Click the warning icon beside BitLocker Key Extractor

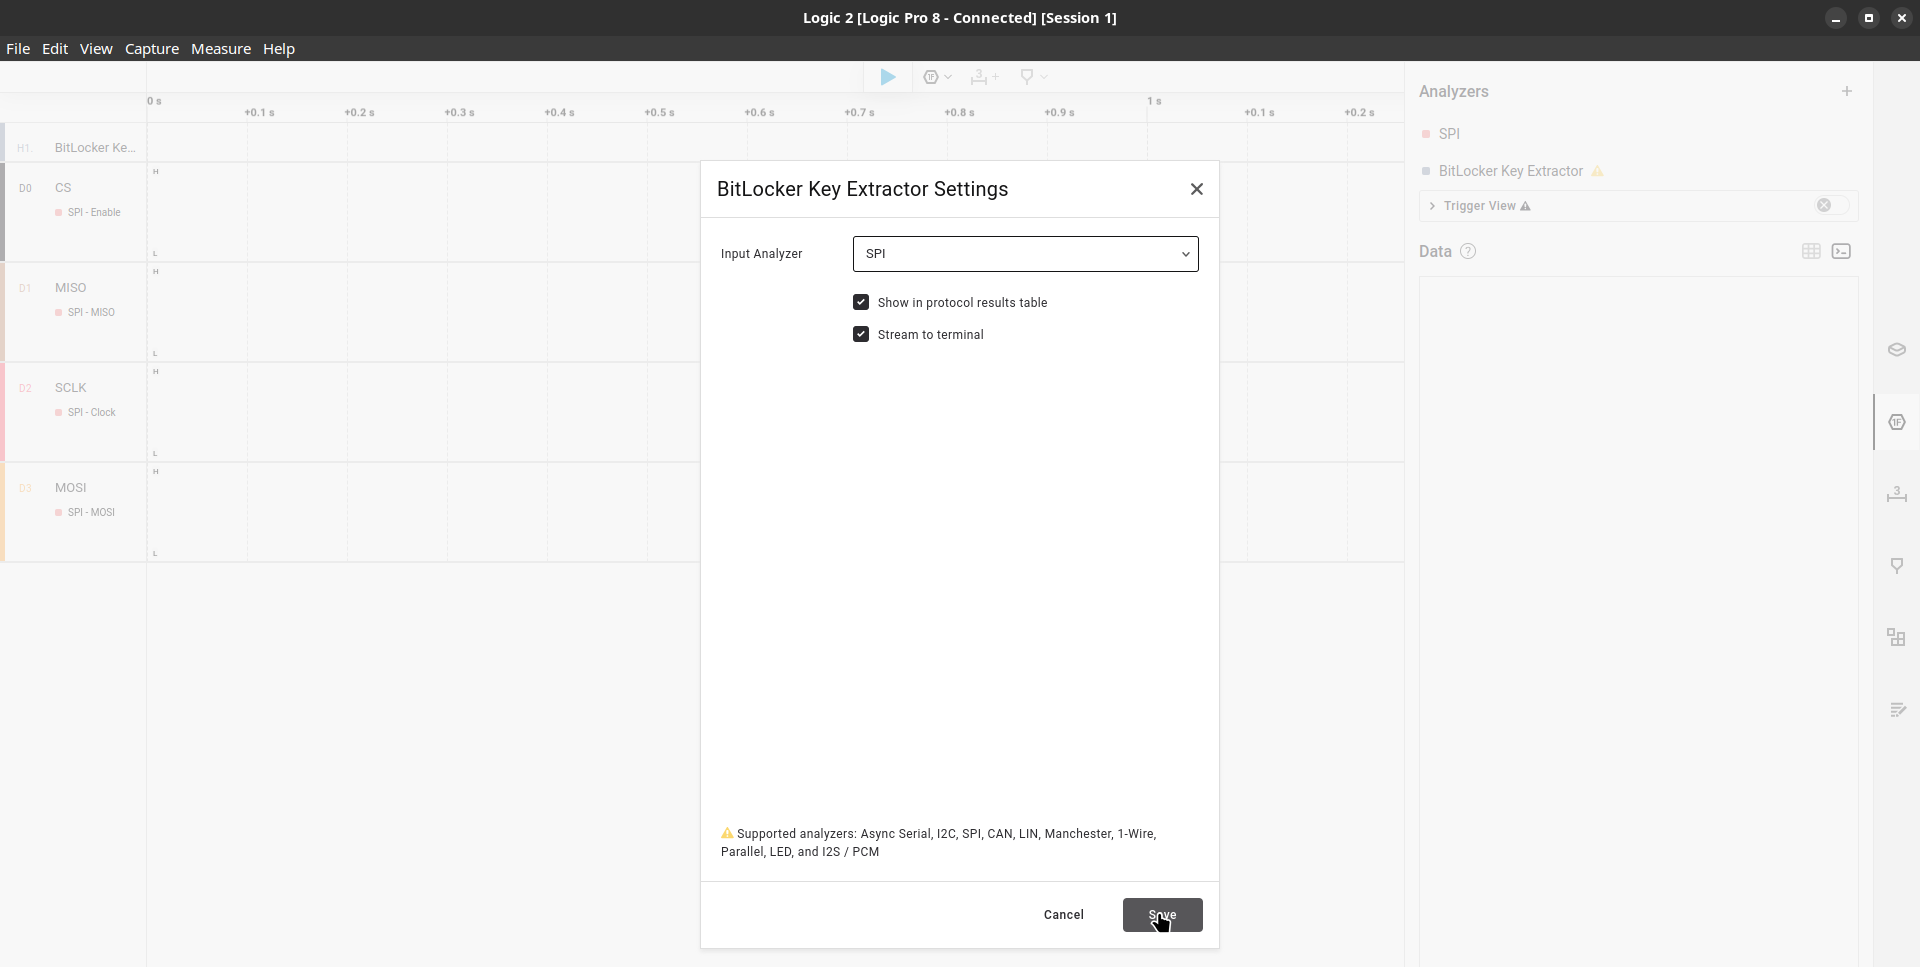point(1597,171)
